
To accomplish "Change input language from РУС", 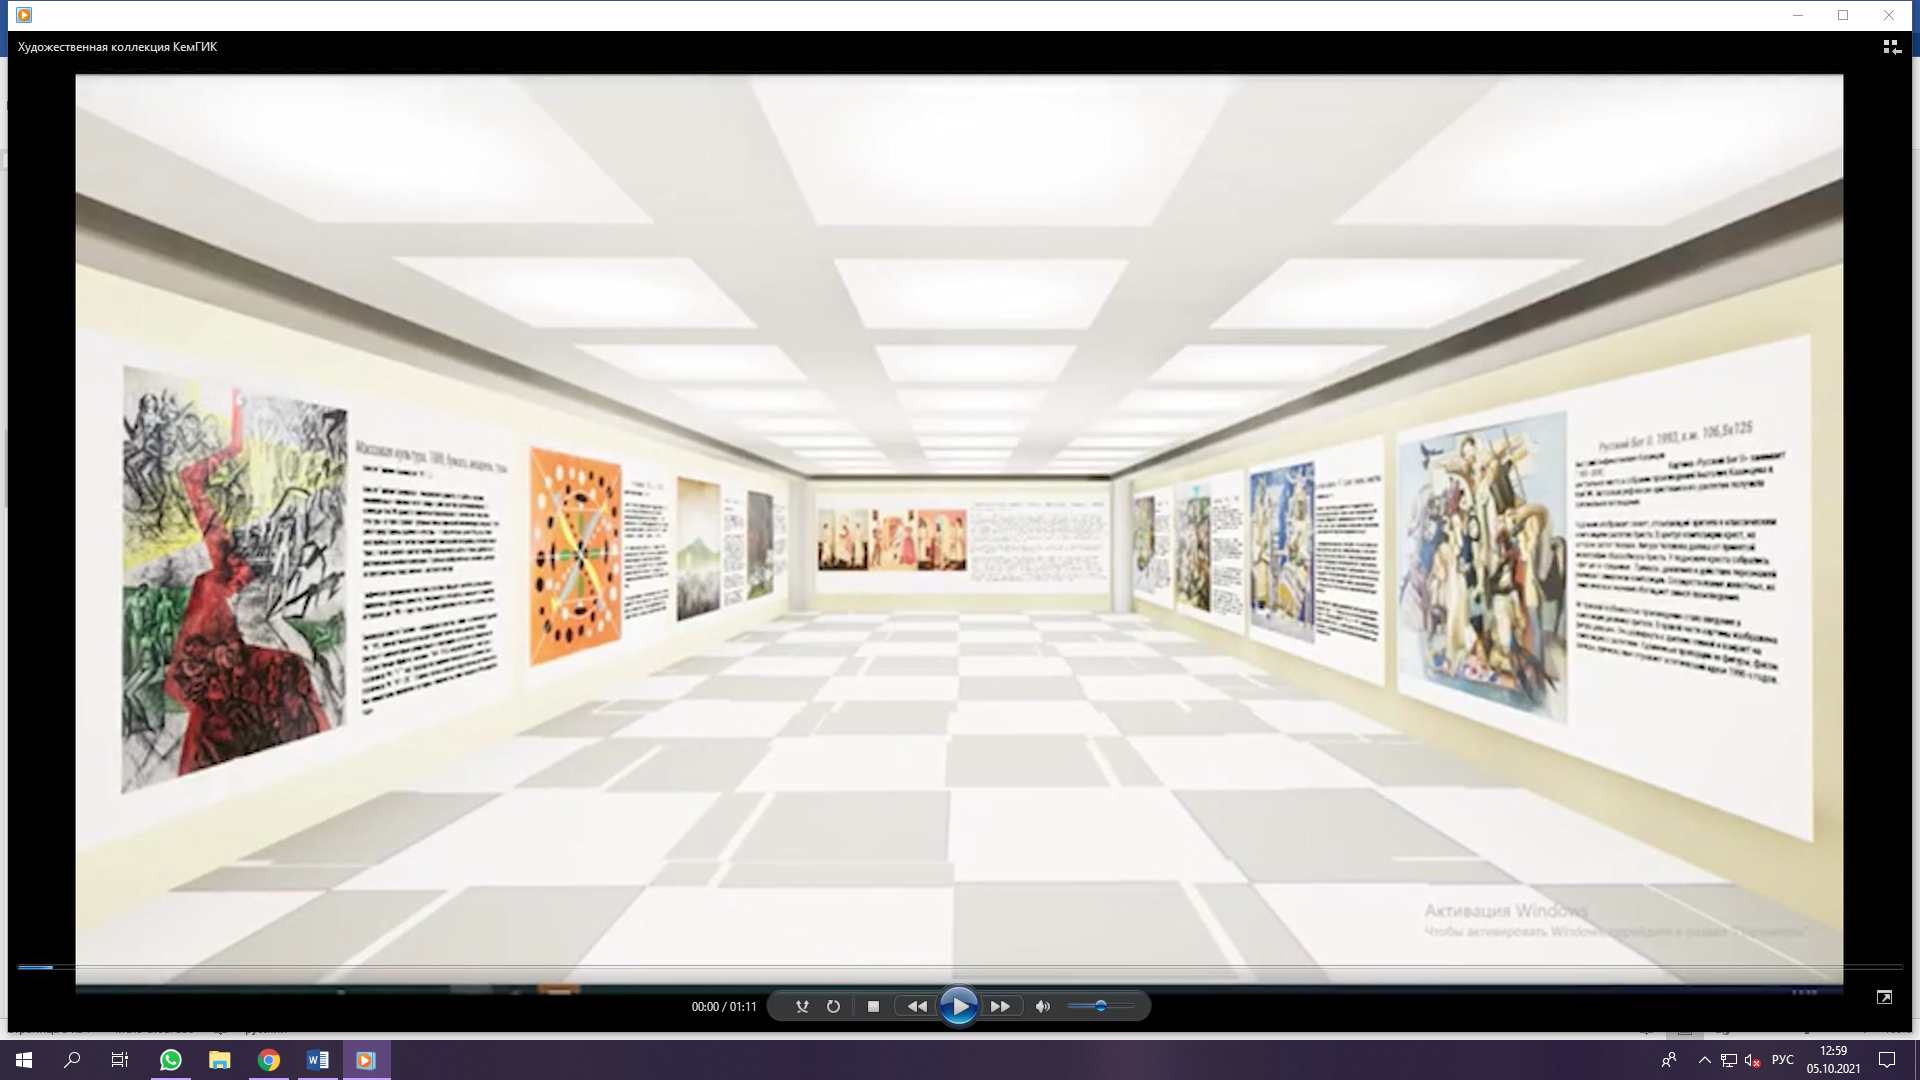I will [1782, 1060].
